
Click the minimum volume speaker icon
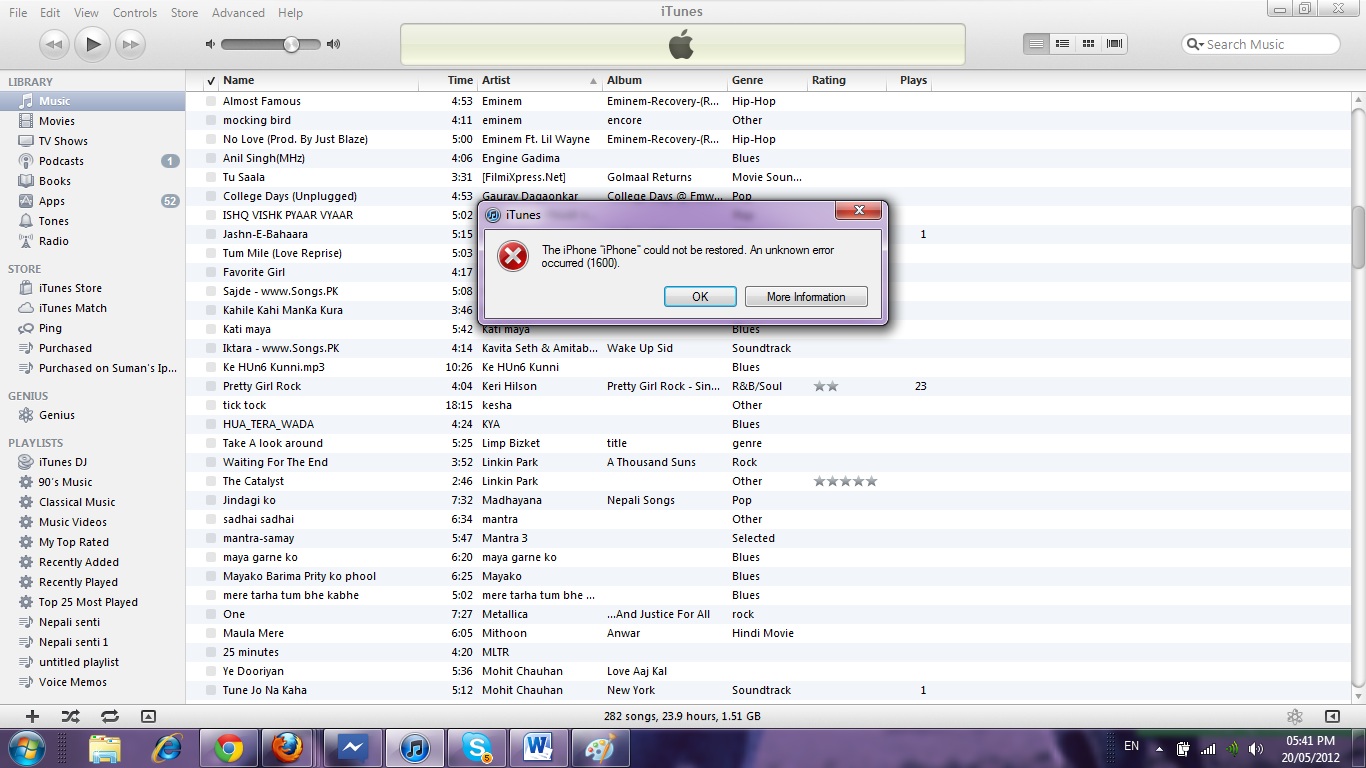(210, 44)
